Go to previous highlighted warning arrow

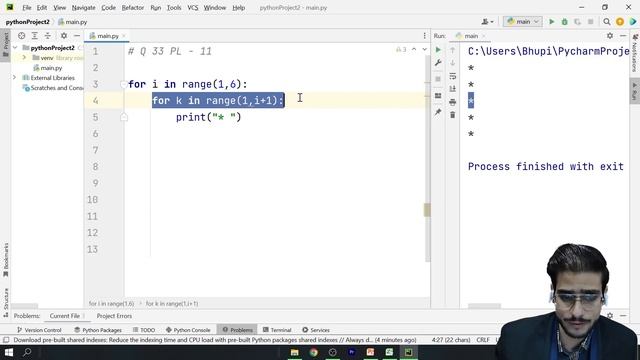pyautogui.click(x=414, y=49)
